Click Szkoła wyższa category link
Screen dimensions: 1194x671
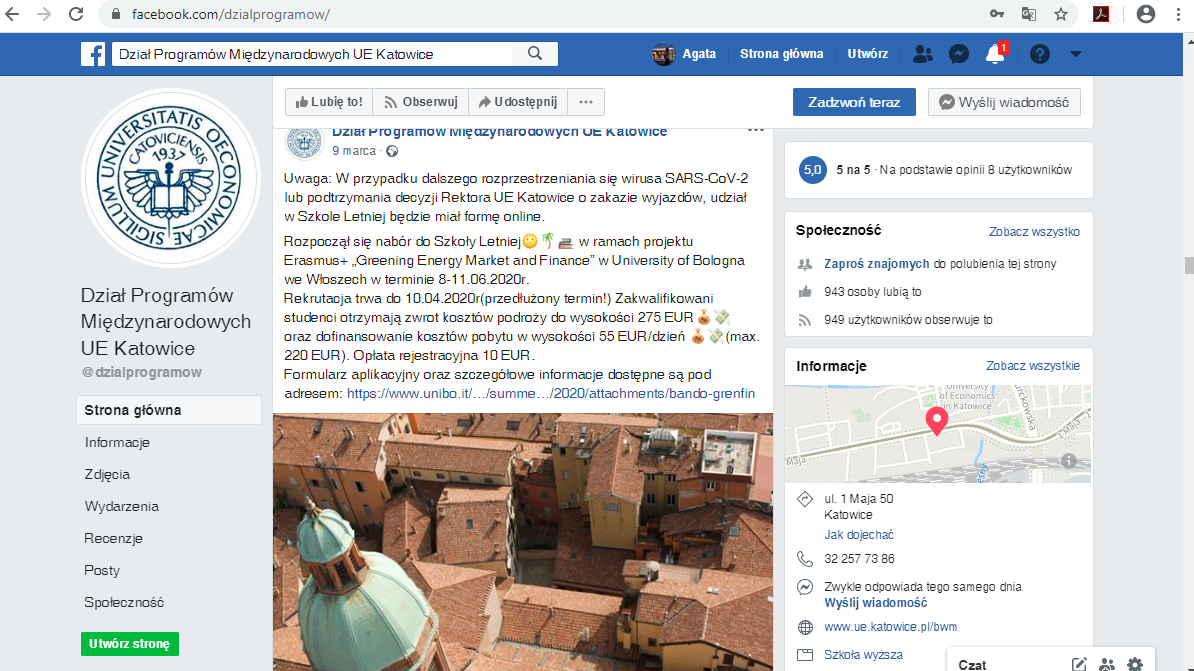pos(863,655)
